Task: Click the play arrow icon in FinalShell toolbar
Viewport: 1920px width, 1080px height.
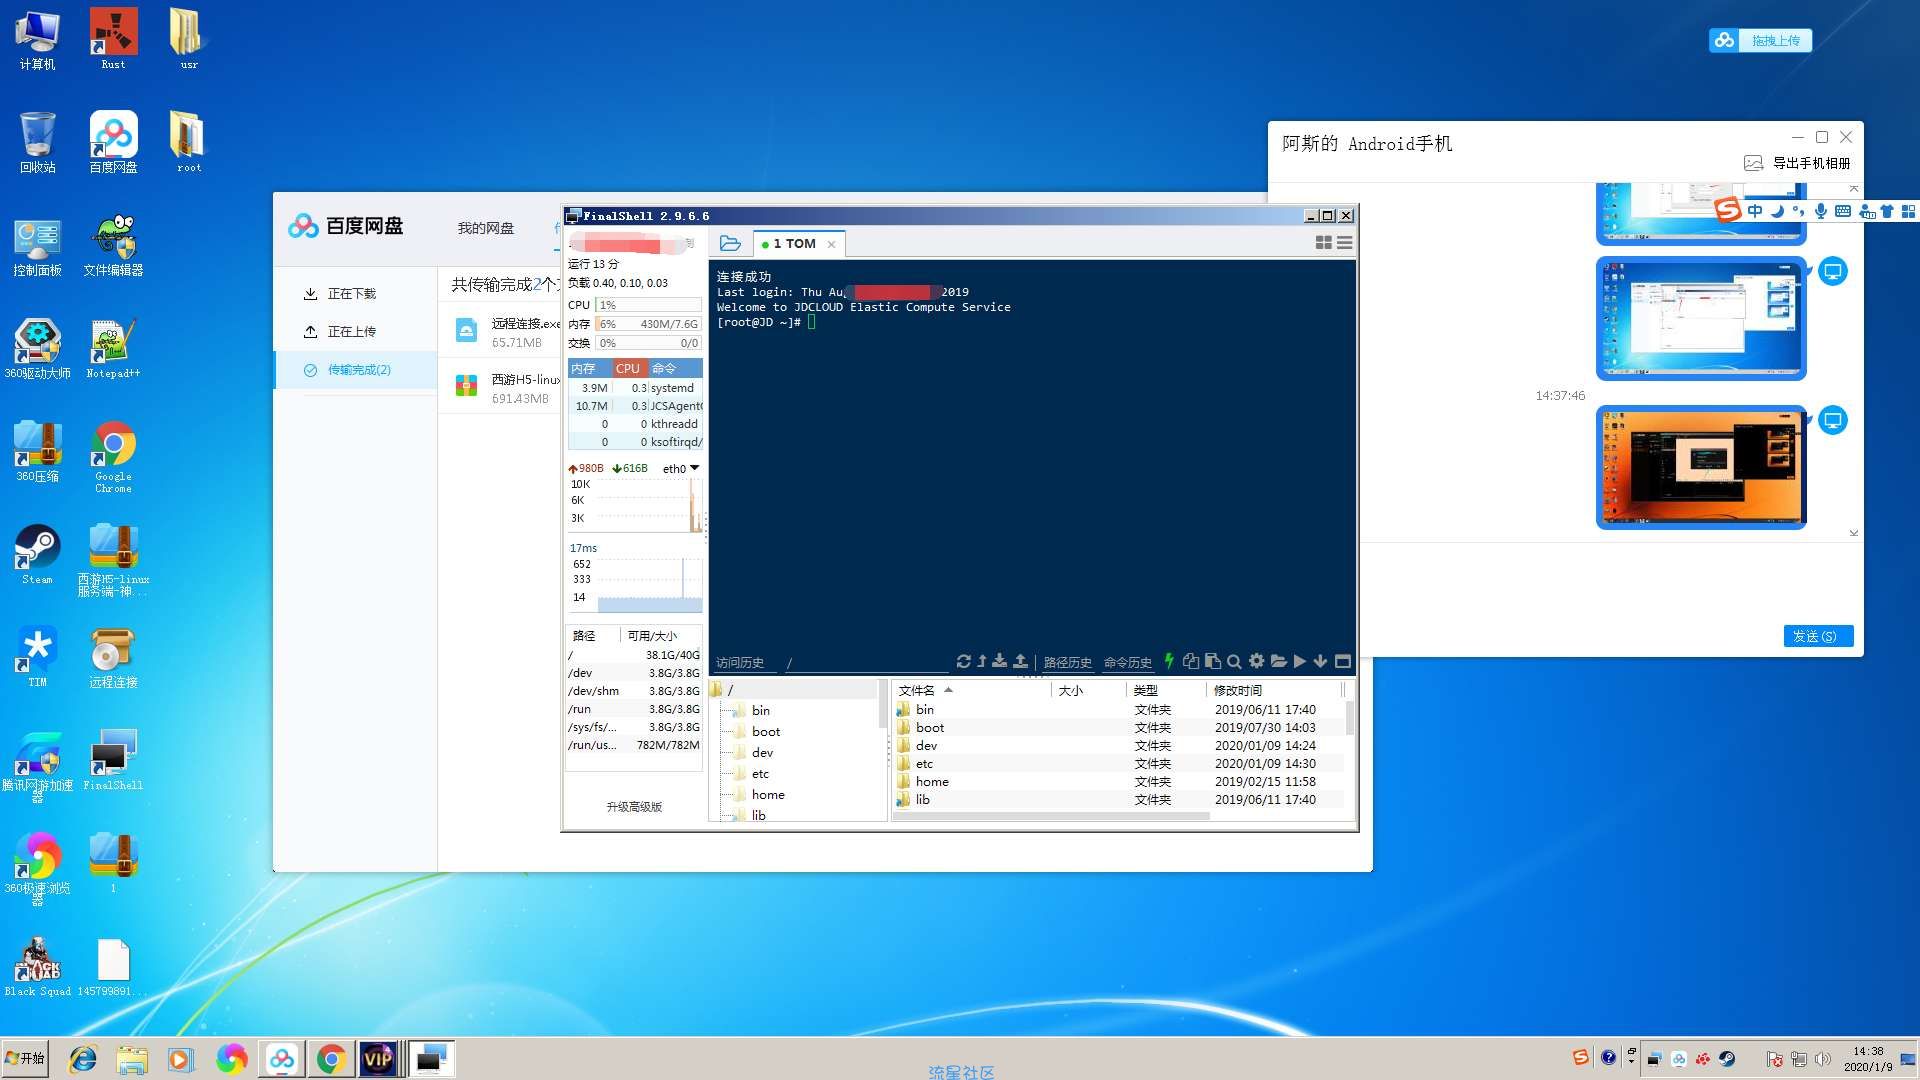Action: coord(1300,661)
